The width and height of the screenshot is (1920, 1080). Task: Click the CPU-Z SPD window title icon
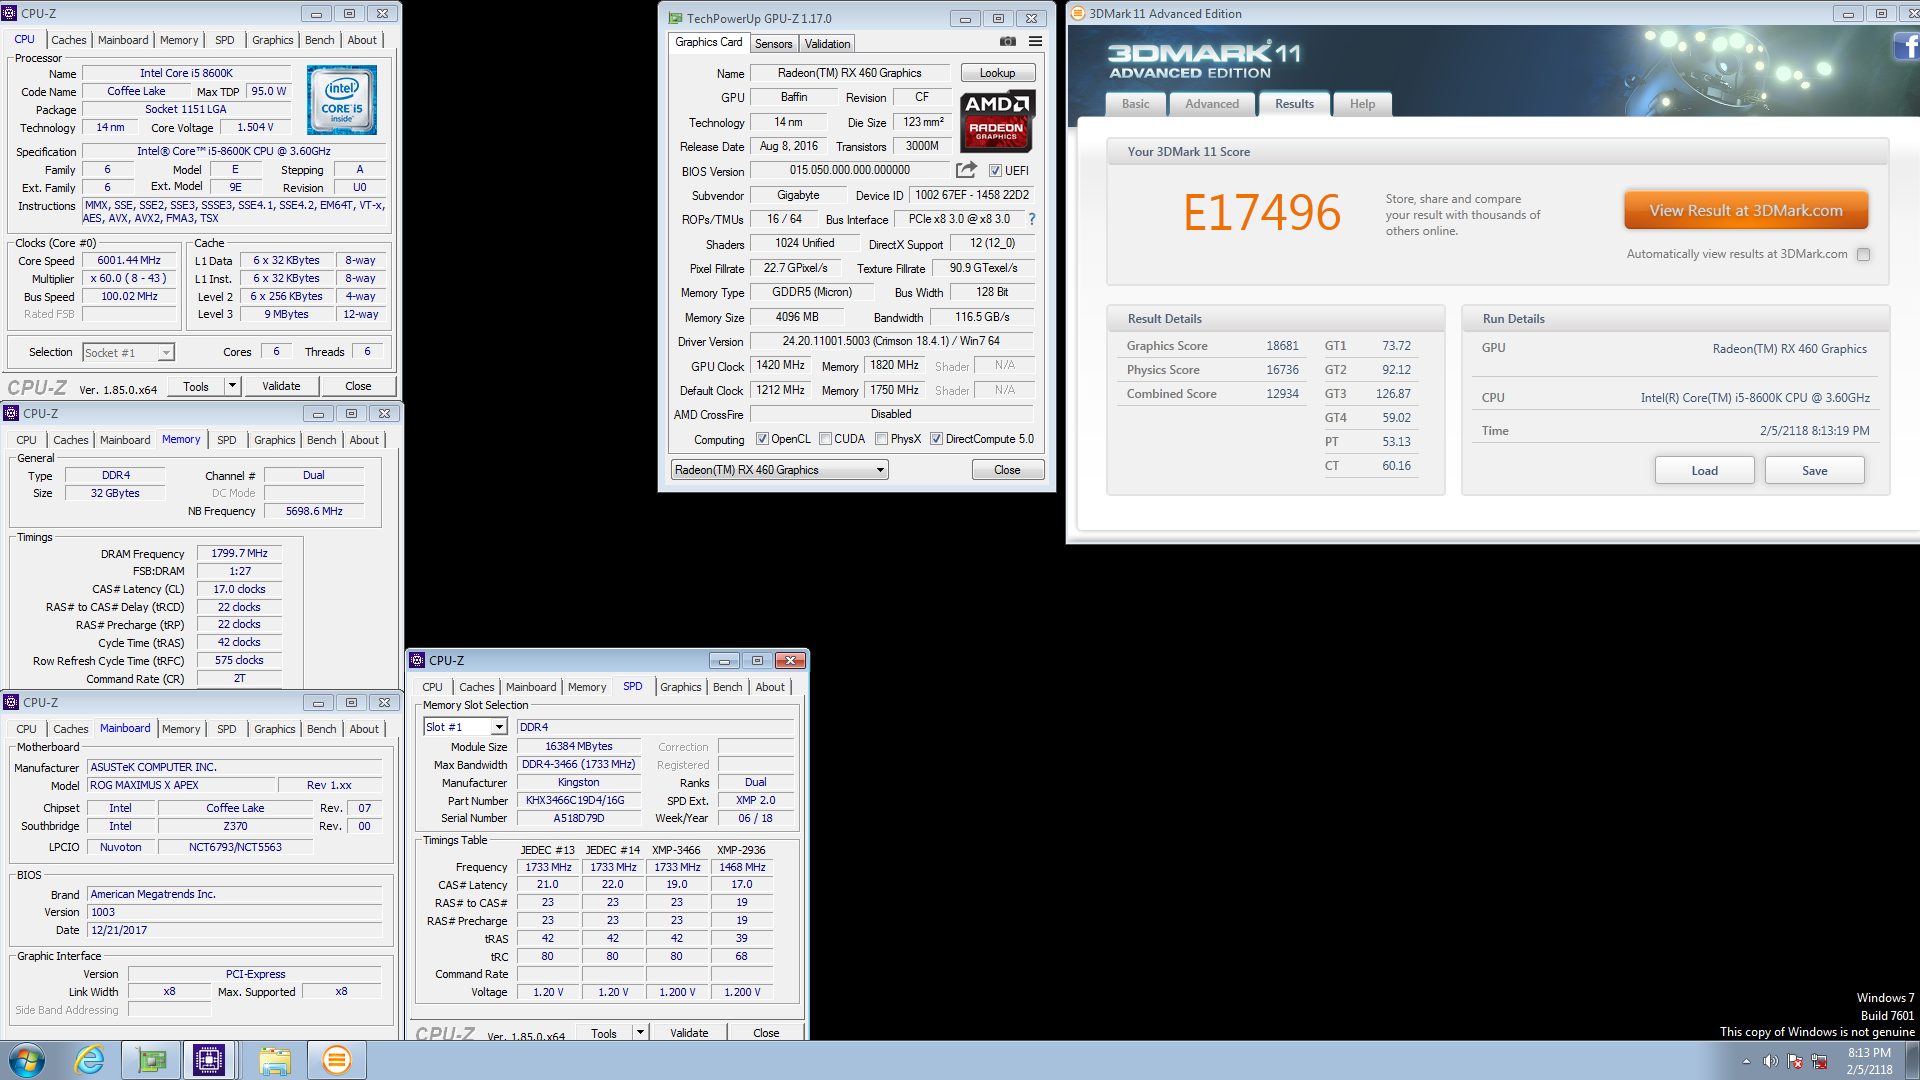(417, 660)
